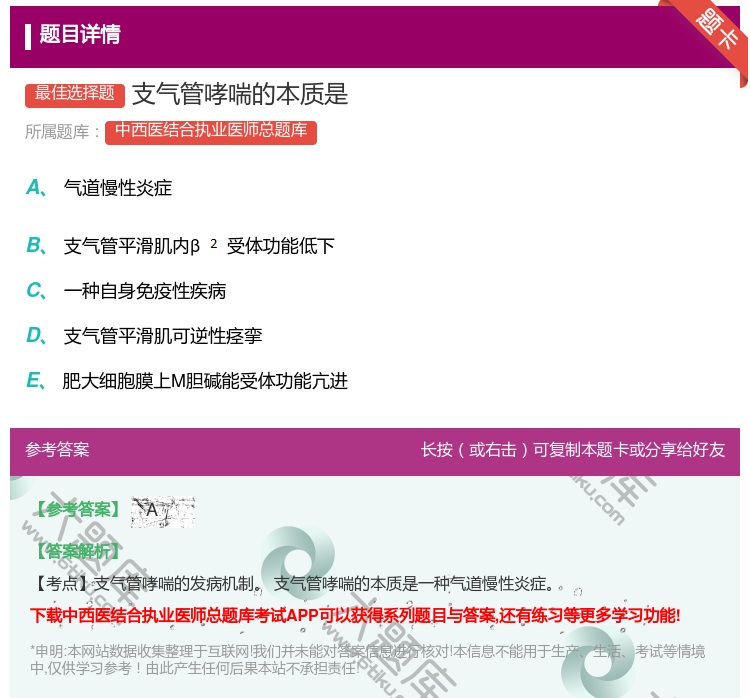The height and width of the screenshot is (698, 750).
Task: Click the 【答案解析】 label
Action: (77, 551)
